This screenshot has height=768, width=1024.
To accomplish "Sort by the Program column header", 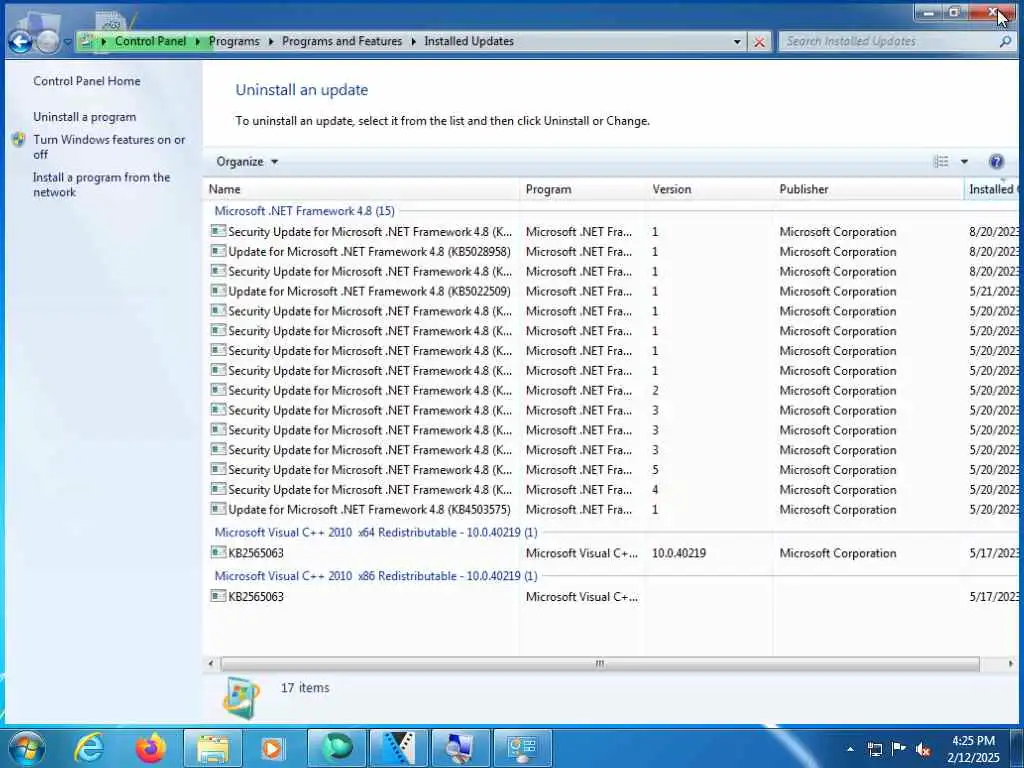I will pyautogui.click(x=583, y=189).
